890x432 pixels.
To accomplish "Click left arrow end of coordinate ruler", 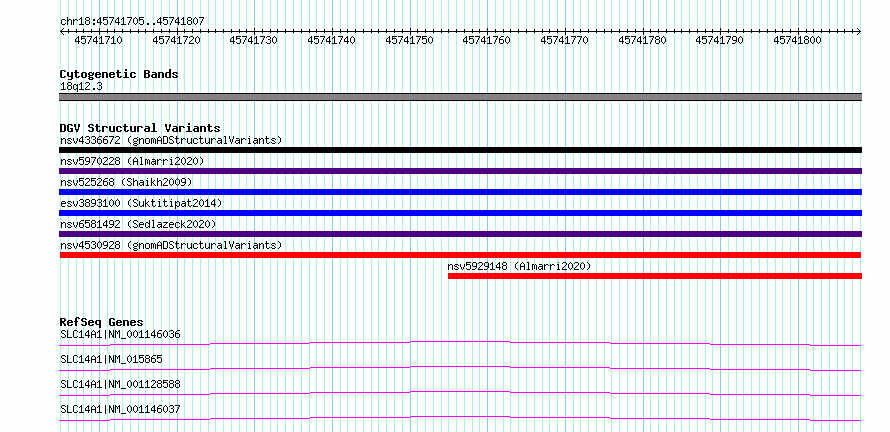I will [x=62, y=32].
